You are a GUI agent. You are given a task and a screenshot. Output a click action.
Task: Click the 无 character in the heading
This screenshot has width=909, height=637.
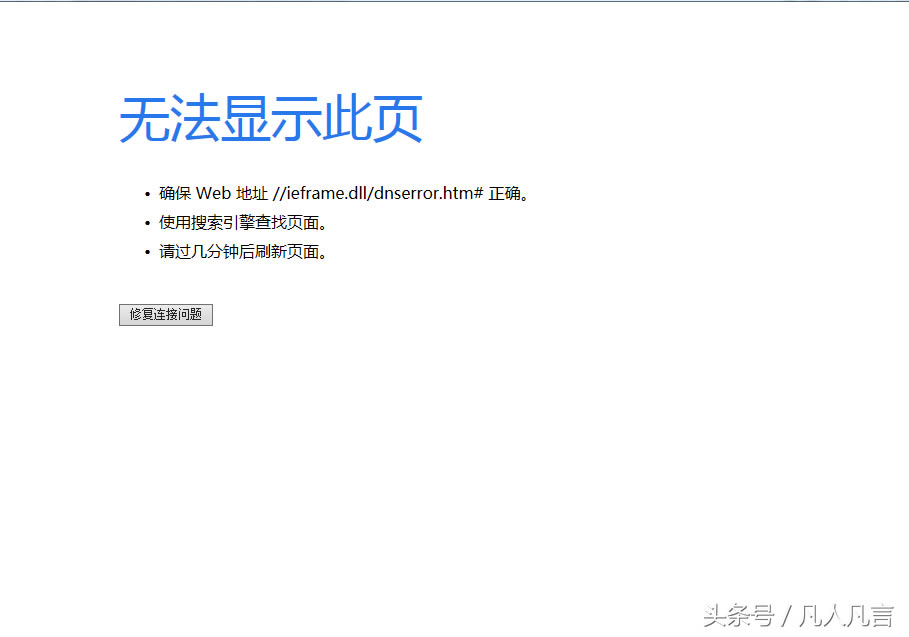click(x=145, y=120)
